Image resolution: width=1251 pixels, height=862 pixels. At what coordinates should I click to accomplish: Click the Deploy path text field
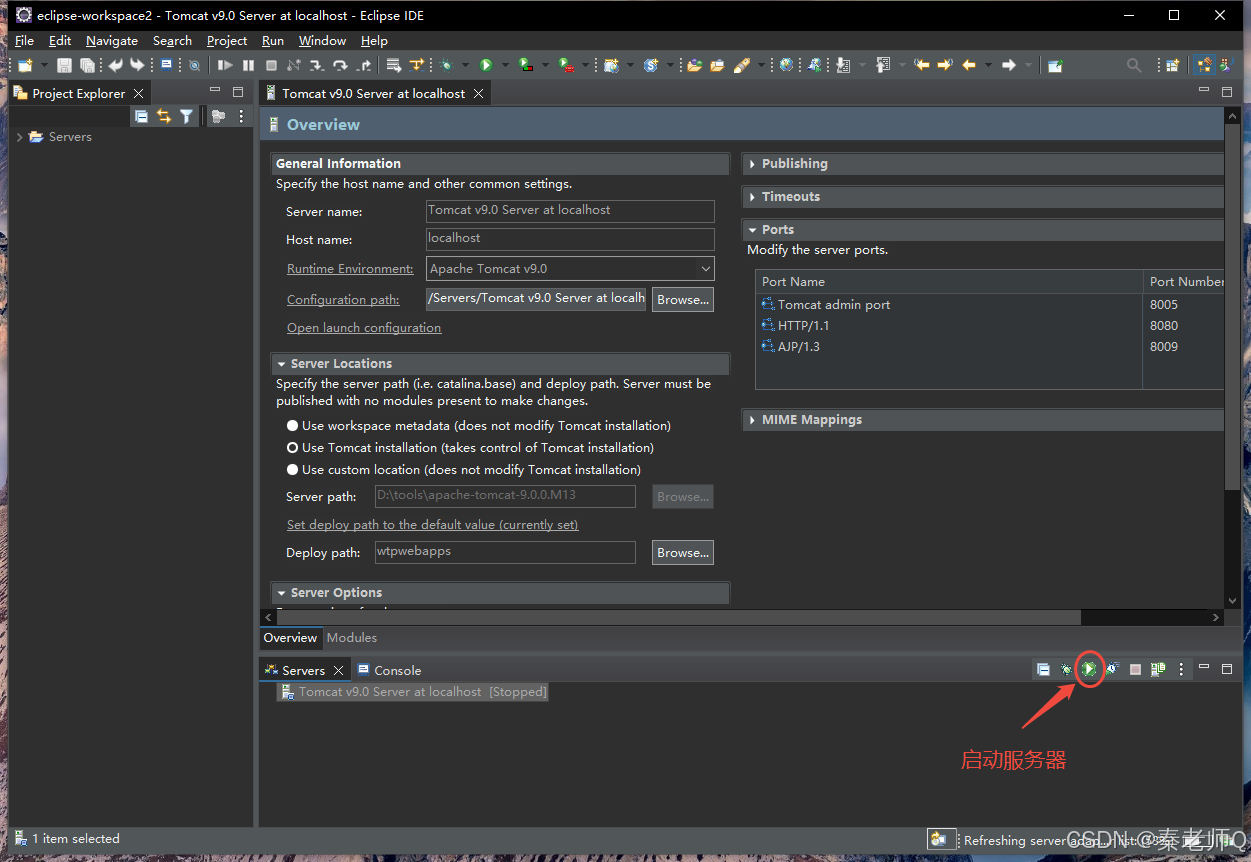505,552
